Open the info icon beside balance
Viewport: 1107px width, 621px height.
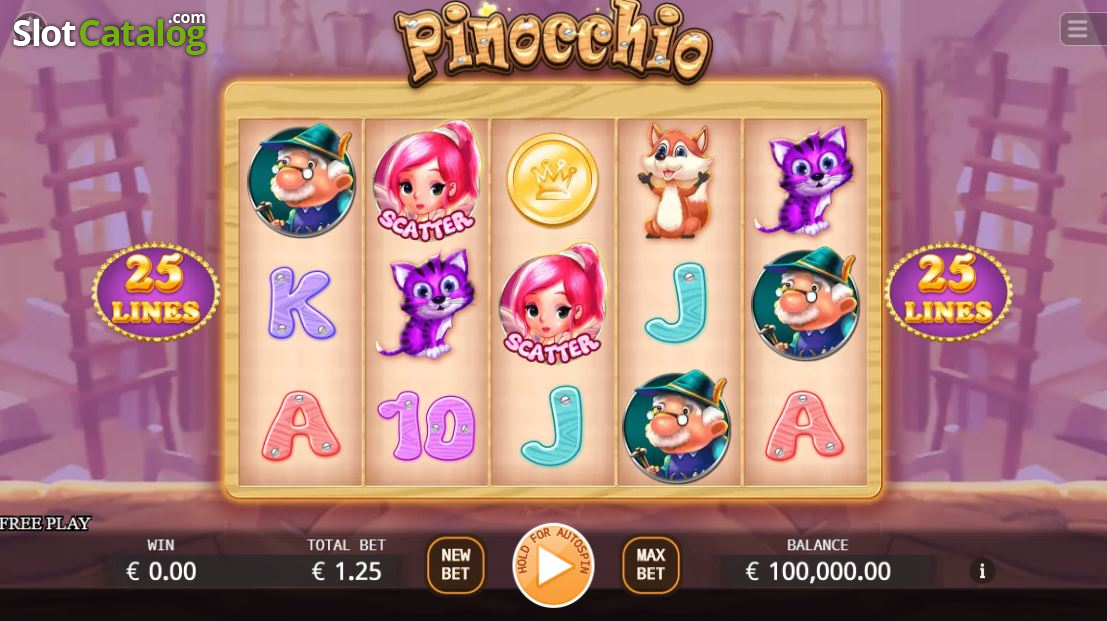pos(981,571)
